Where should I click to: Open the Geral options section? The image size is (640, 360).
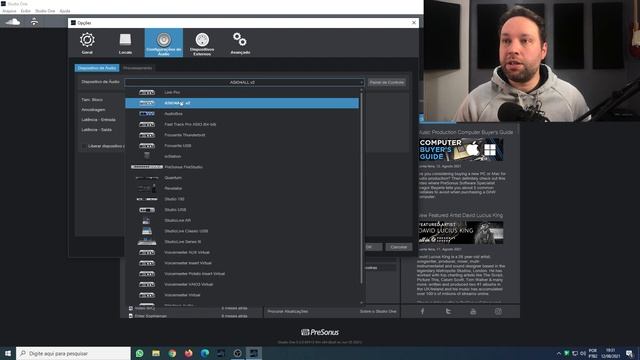pos(87,43)
